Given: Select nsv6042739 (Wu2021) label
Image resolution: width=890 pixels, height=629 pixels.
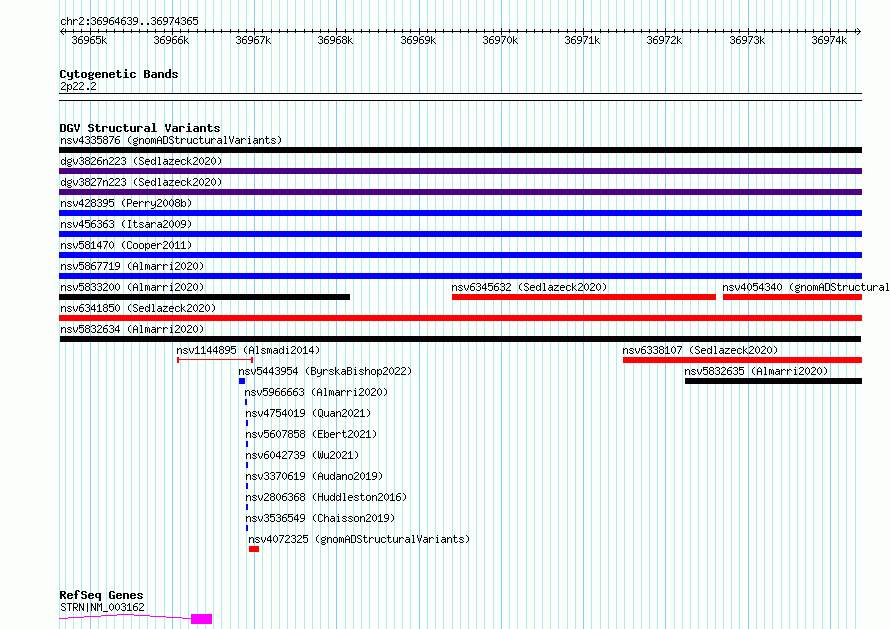Looking at the screenshot, I should 302,455.
